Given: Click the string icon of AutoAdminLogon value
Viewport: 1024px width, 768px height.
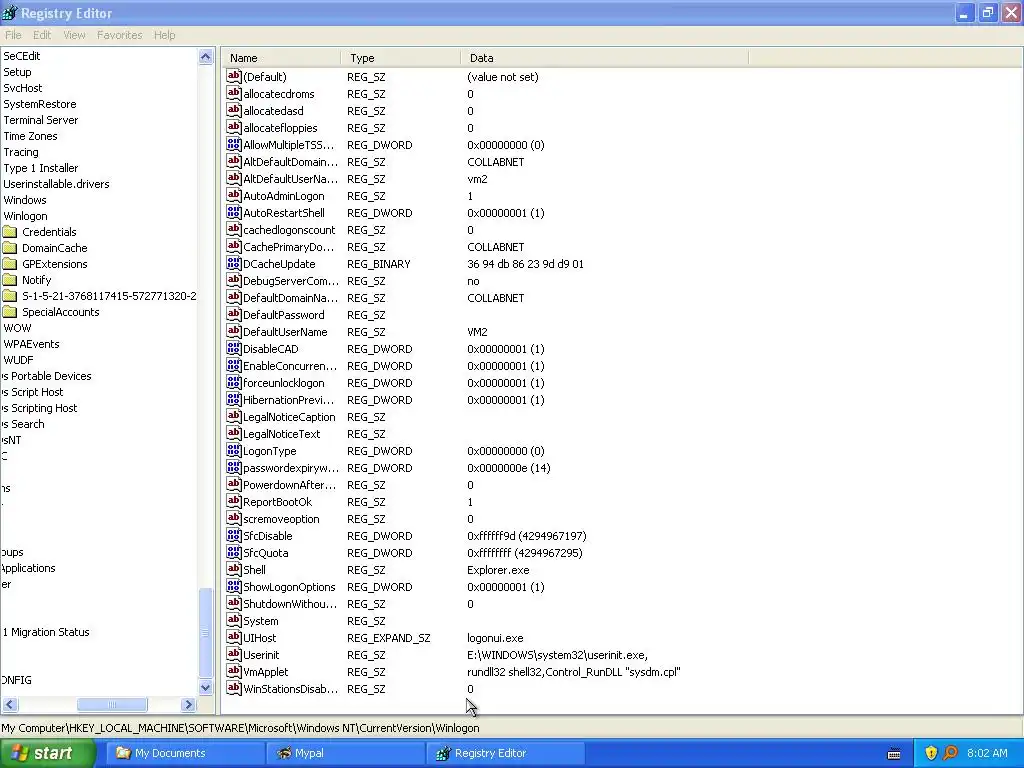Looking at the screenshot, I should (234, 195).
